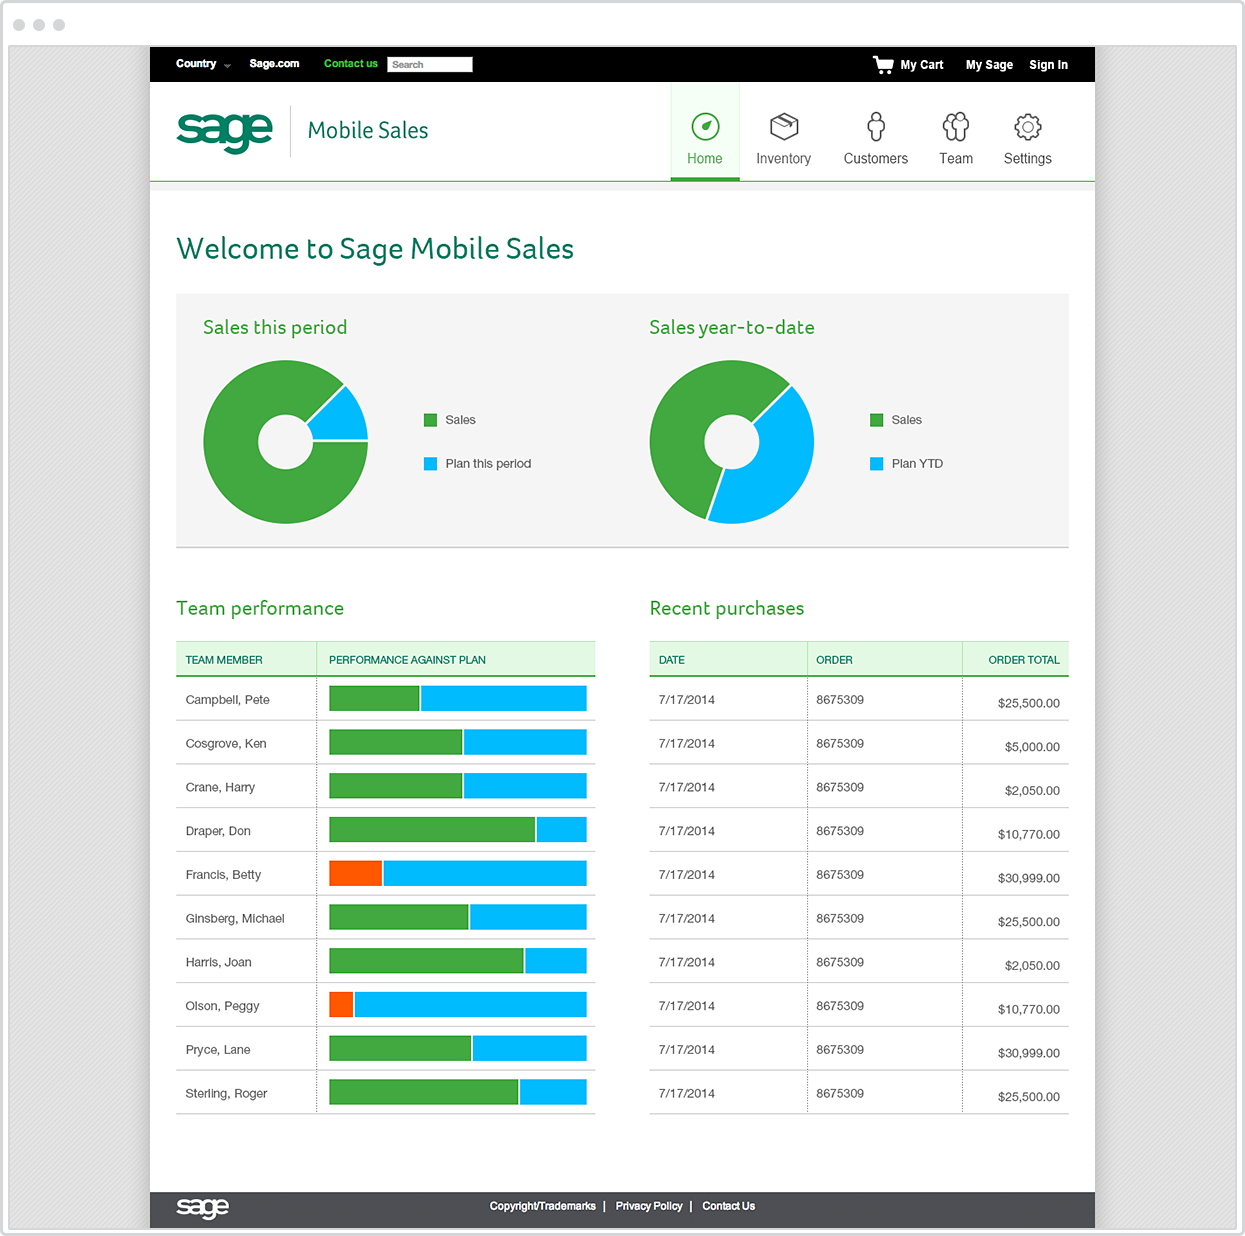The height and width of the screenshot is (1236, 1245).
Task: Click Welcome to Sage Mobile Sales heading
Action: coord(375,249)
